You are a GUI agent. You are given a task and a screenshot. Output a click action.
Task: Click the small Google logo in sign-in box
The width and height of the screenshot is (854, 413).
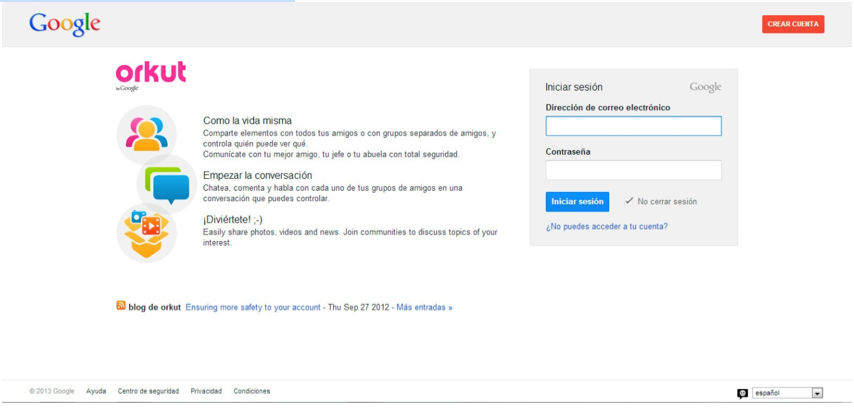pyautogui.click(x=705, y=87)
